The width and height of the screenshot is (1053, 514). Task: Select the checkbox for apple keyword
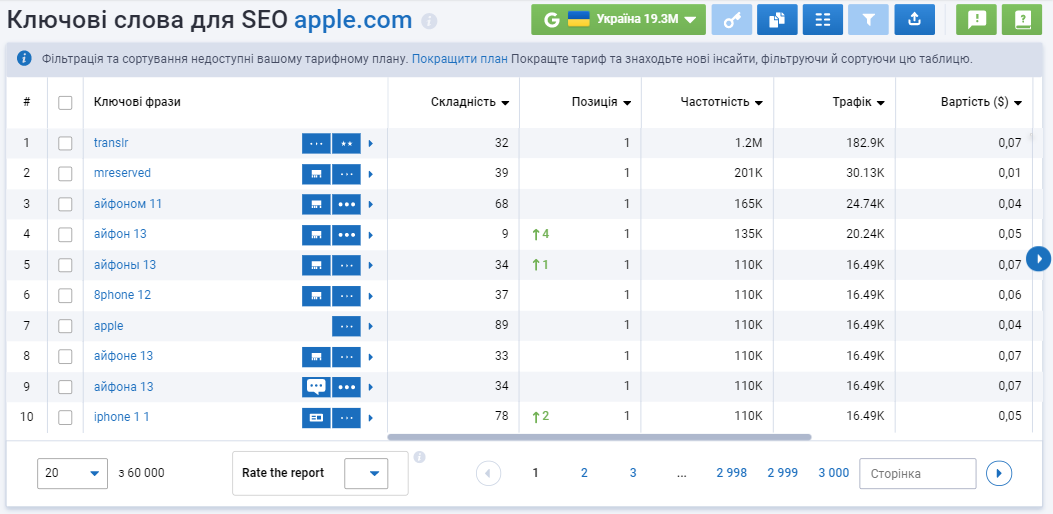pos(65,326)
